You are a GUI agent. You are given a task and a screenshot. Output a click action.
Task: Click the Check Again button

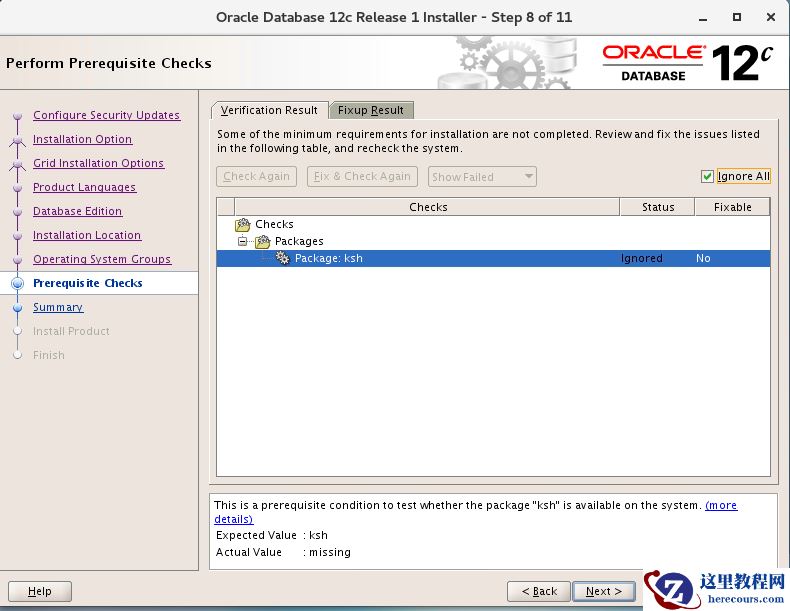pos(256,176)
